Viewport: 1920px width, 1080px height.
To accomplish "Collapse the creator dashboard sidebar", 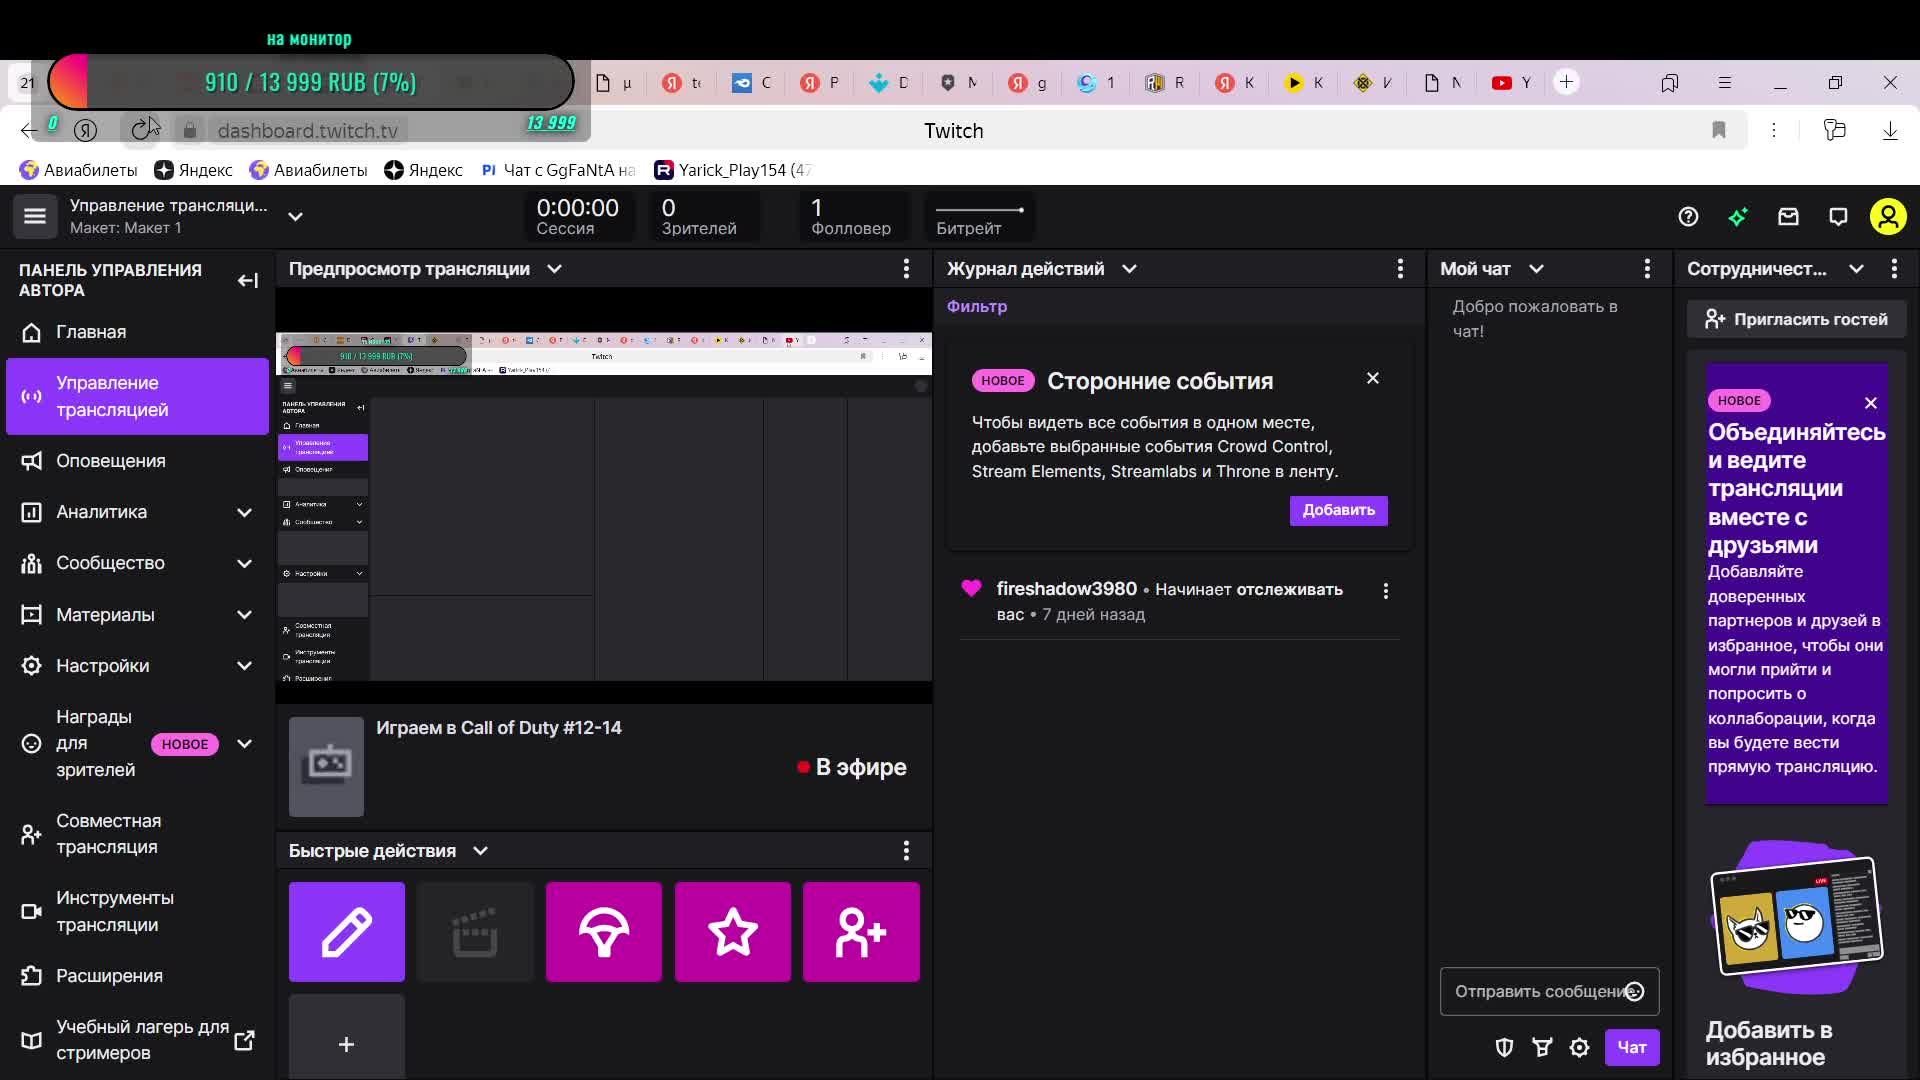I will (x=247, y=280).
